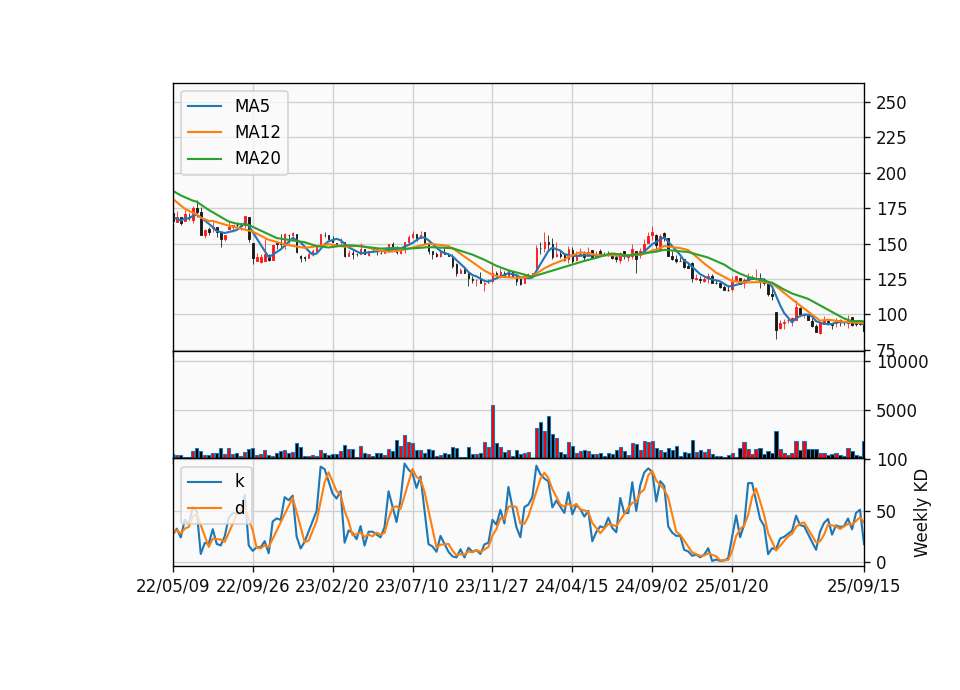Click the blue MA5 legend line sample
Screen dimensions: 960x690
click(204, 106)
